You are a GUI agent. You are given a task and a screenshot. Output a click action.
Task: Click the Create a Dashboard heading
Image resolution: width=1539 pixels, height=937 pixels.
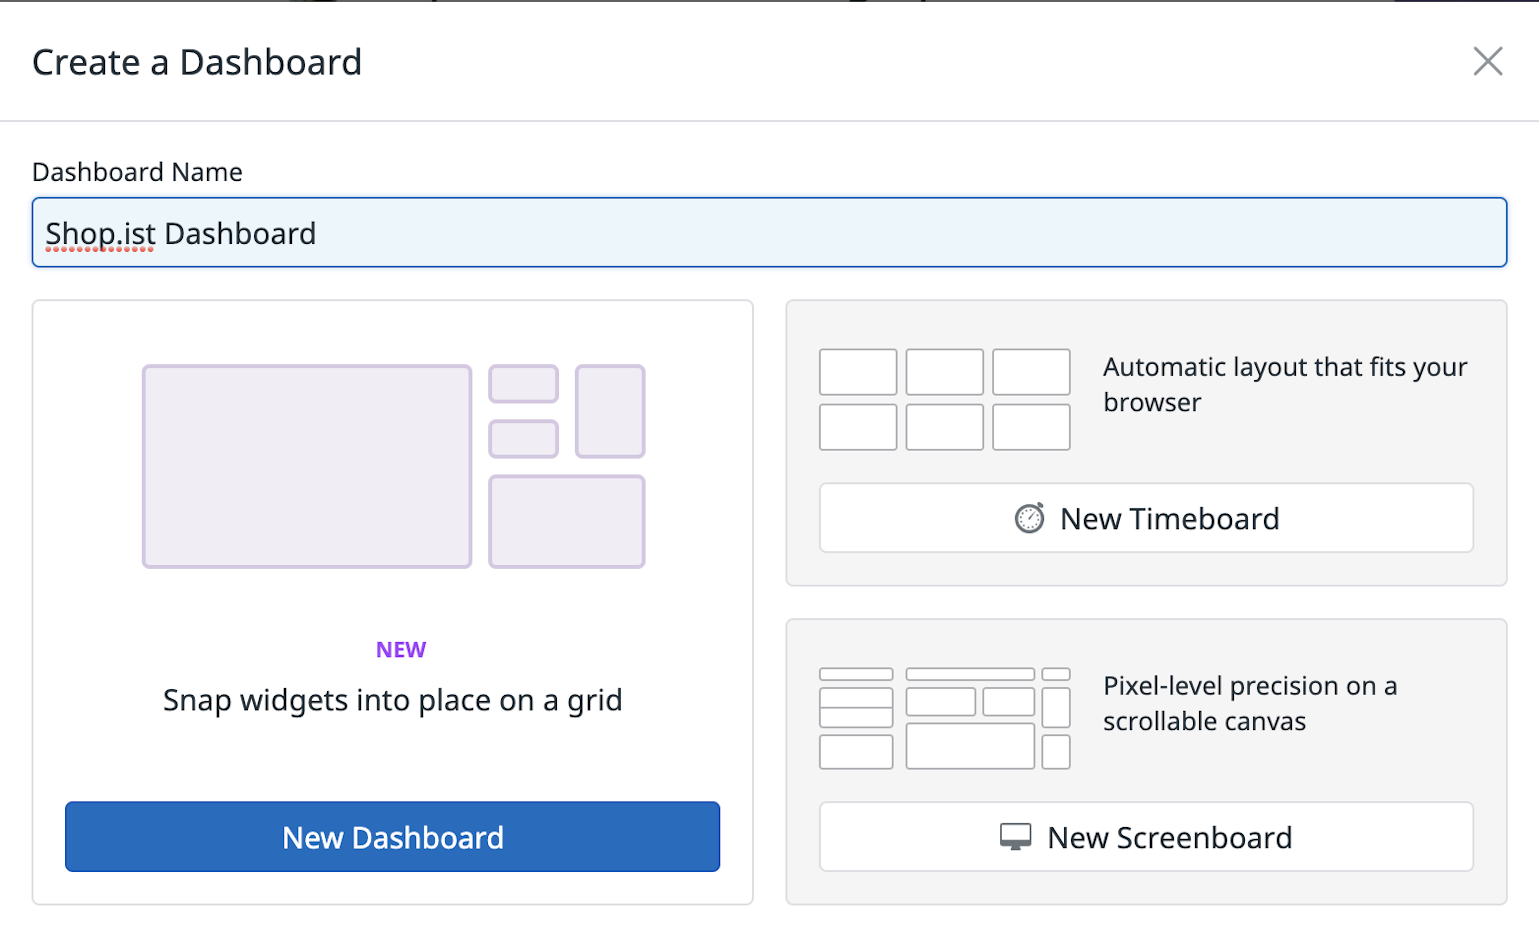pos(197,62)
